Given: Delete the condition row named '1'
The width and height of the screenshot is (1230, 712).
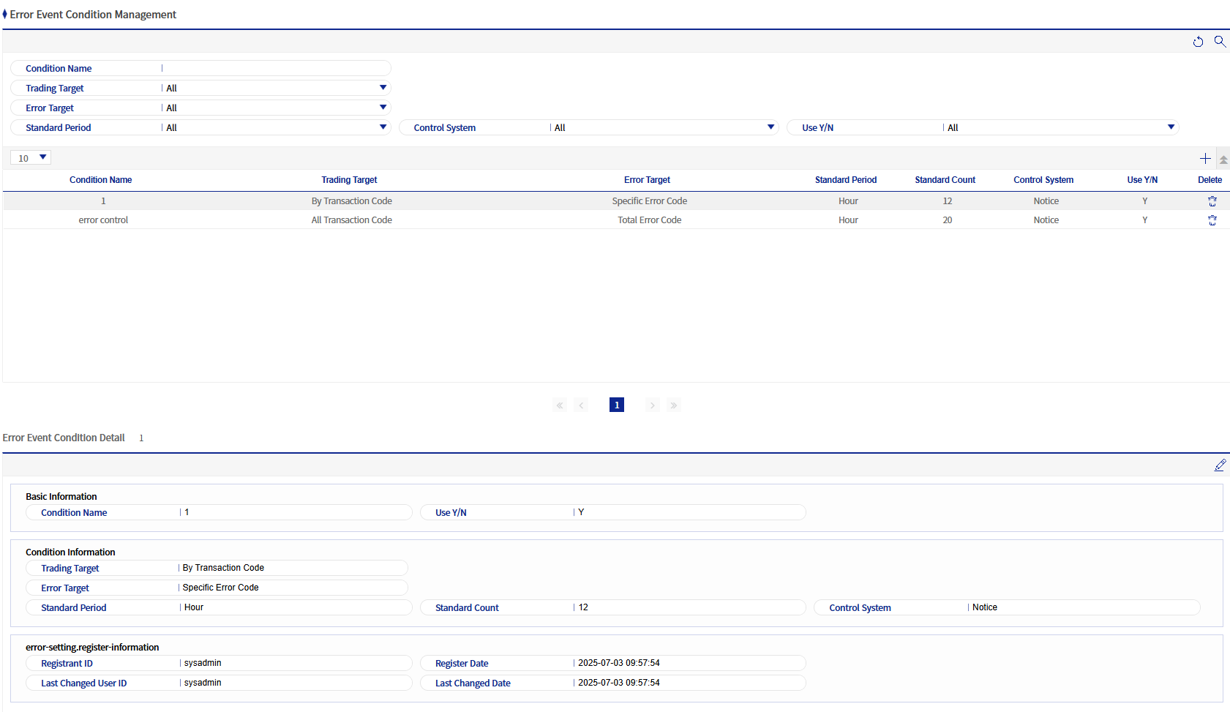Looking at the screenshot, I should pos(1212,201).
